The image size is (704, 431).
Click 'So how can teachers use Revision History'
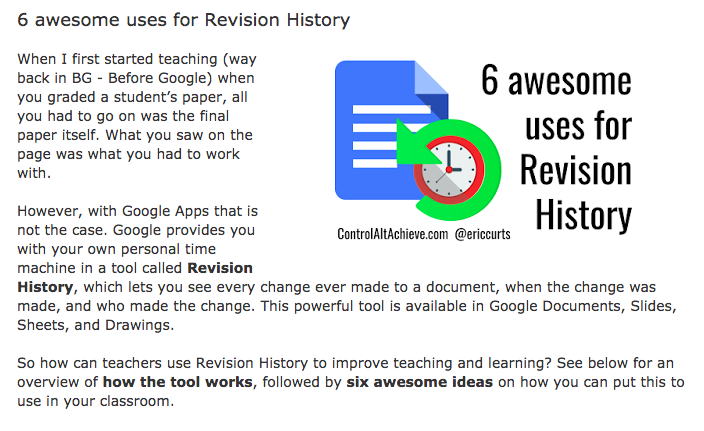pos(163,363)
